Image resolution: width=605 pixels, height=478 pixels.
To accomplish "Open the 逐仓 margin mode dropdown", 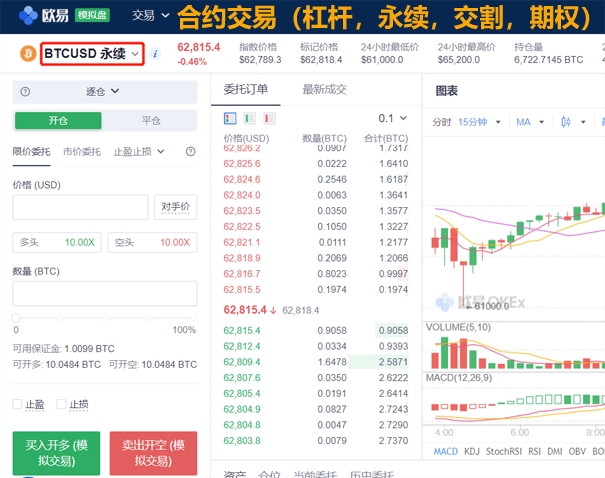I will (x=102, y=91).
